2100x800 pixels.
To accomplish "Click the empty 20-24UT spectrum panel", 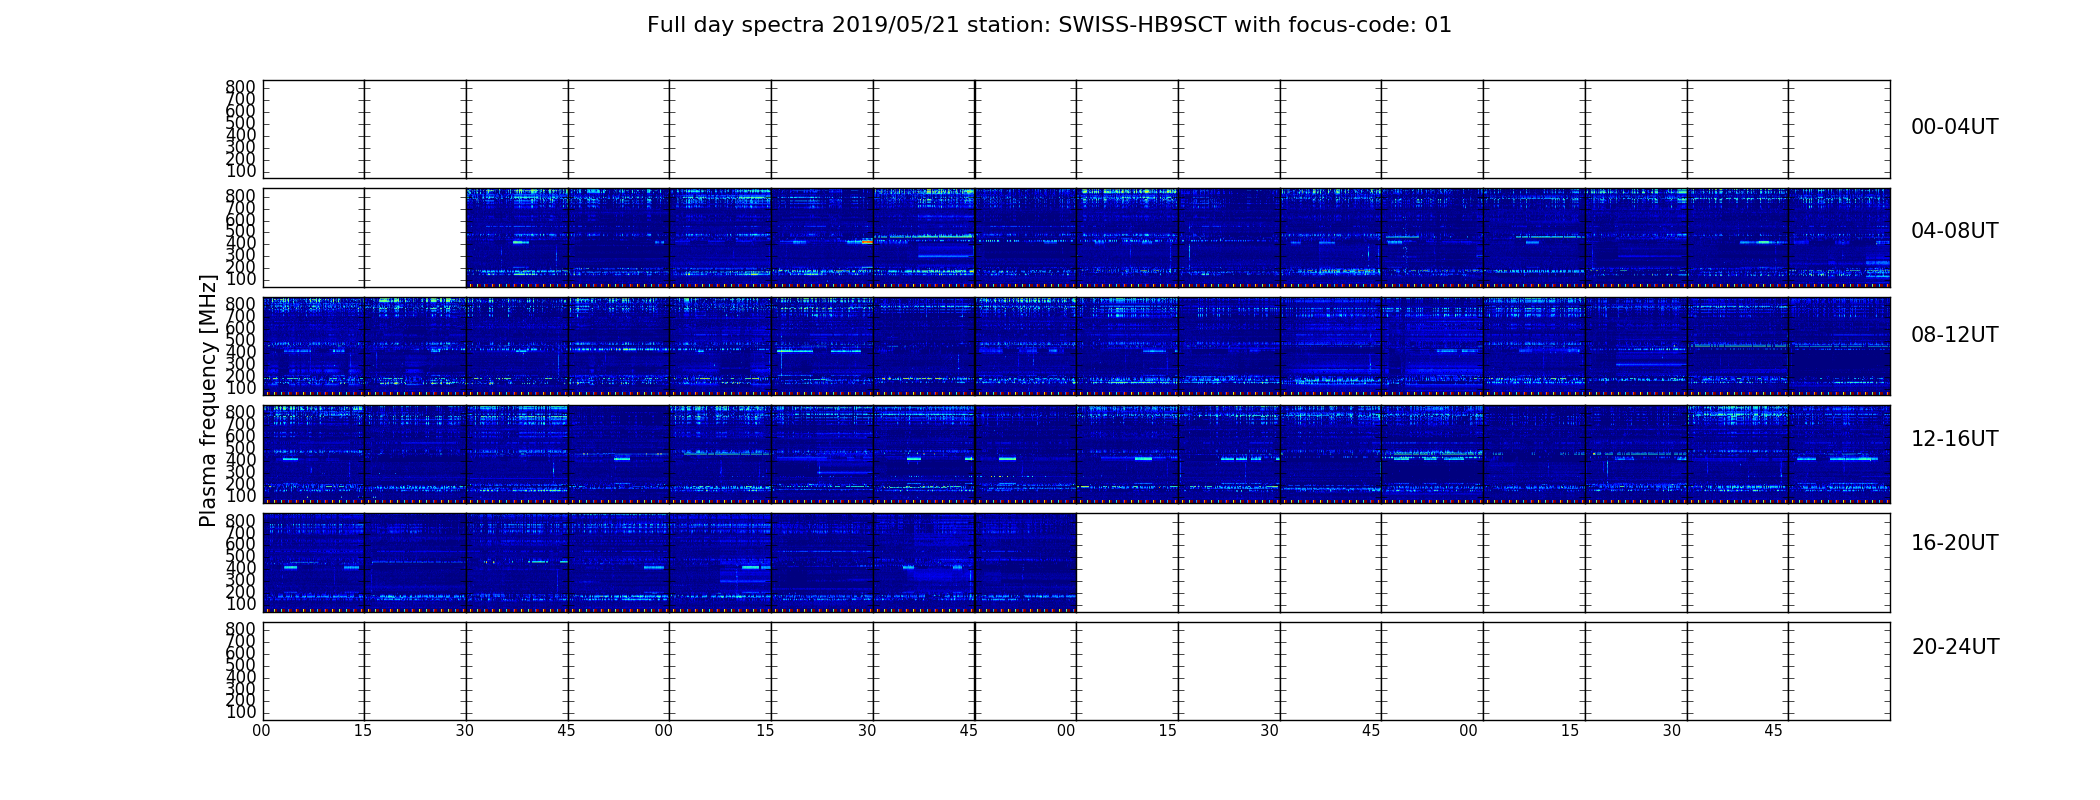I will pos(1076,671).
